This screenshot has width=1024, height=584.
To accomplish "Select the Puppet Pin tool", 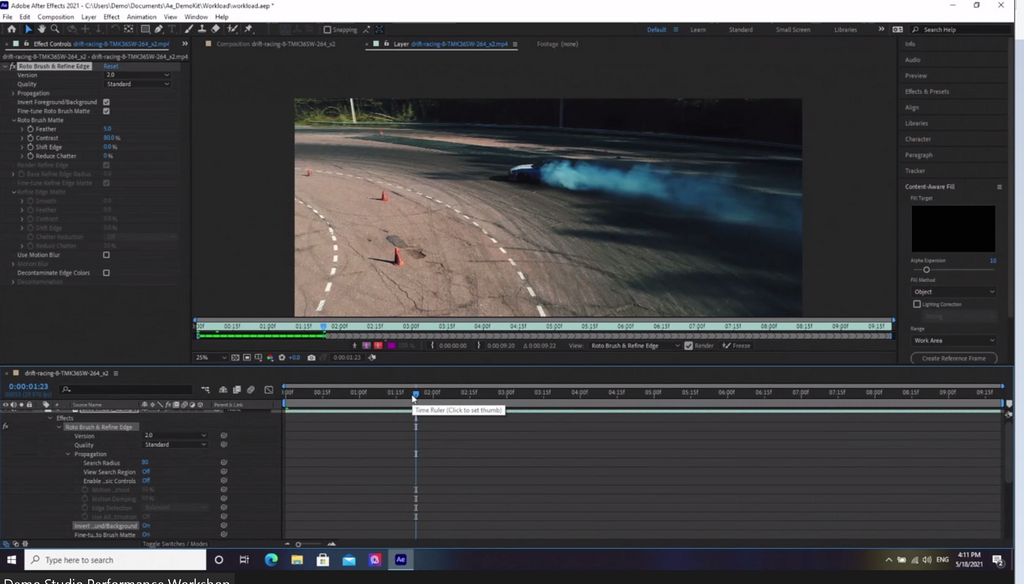I will pos(248,29).
